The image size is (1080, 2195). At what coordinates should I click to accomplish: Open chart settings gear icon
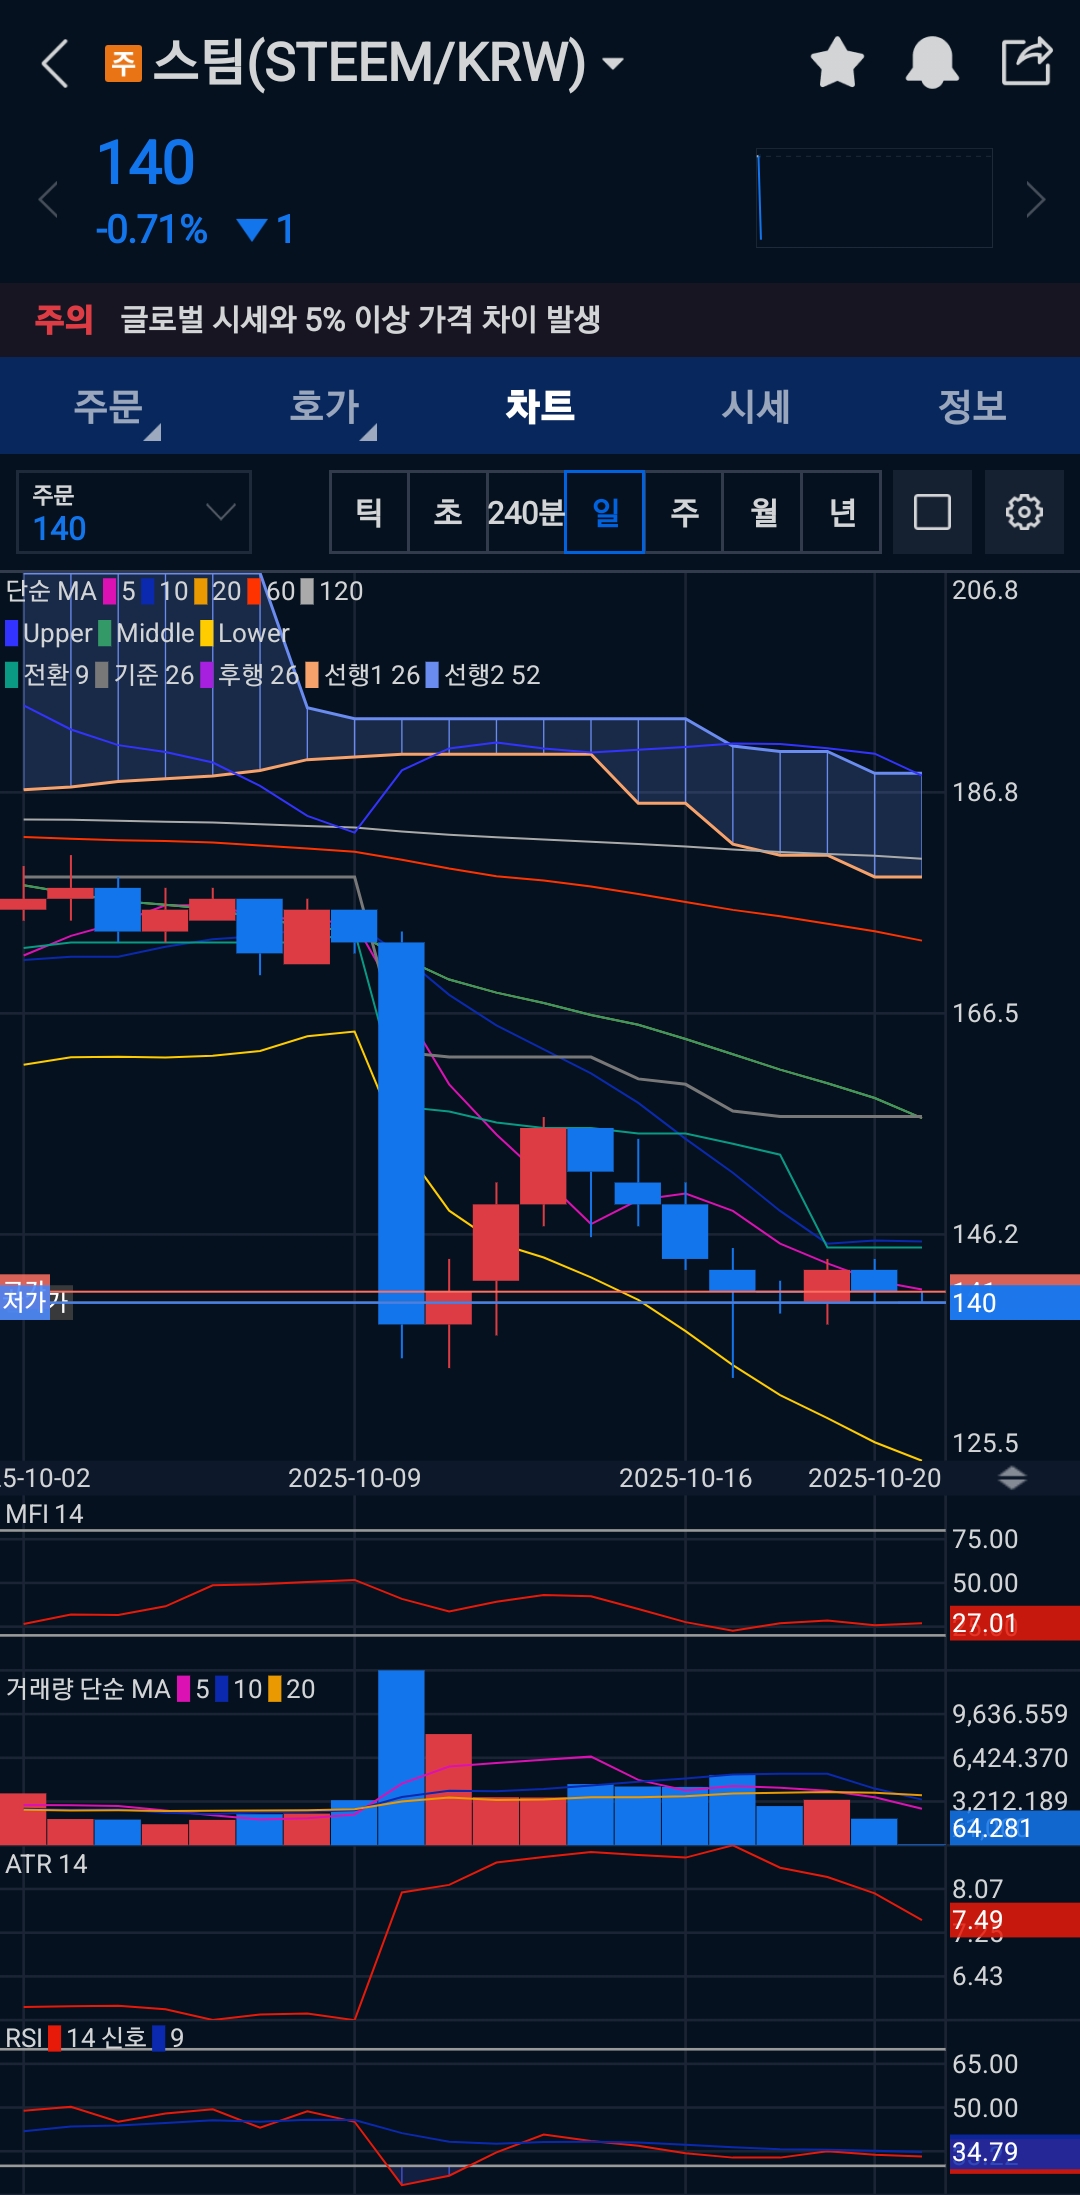(x=1024, y=512)
